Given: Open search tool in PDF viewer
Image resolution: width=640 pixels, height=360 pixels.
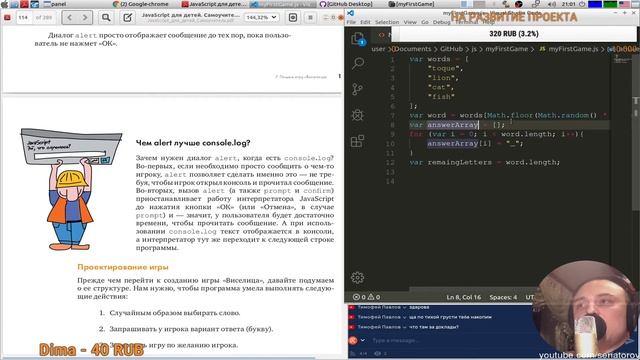Looking at the screenshot, I should click(106, 18).
